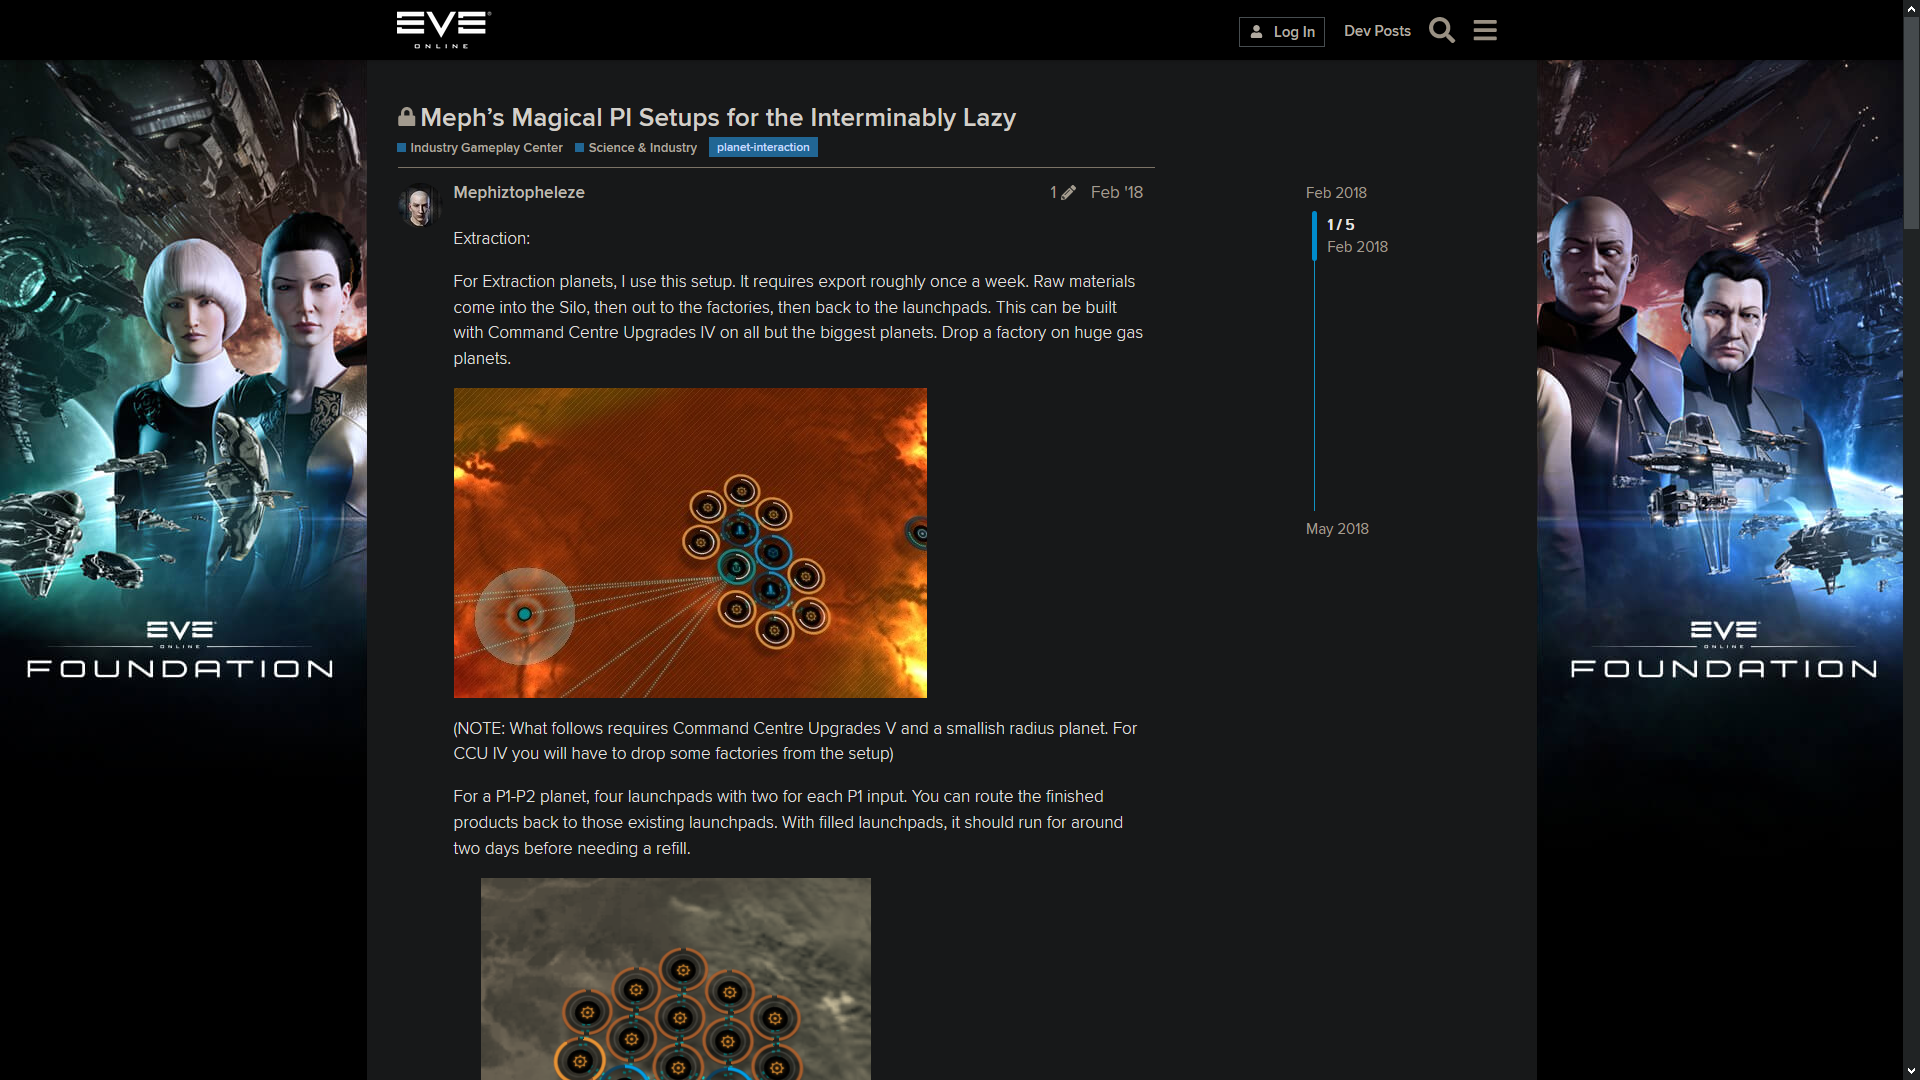Screen dimensions: 1920x1080
Task: Click the extraction planet setup screenshot thumbnail
Action: pos(690,542)
